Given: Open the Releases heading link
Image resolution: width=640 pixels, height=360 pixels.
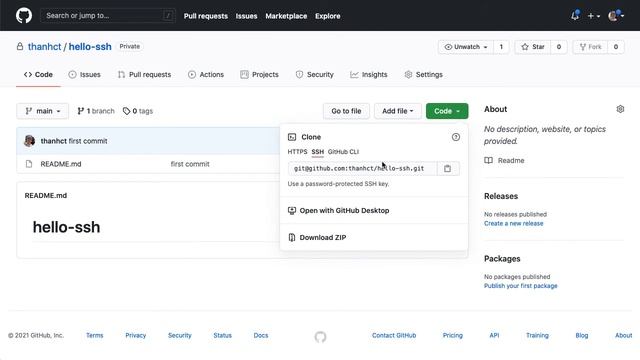Looking at the screenshot, I should pyautogui.click(x=501, y=196).
